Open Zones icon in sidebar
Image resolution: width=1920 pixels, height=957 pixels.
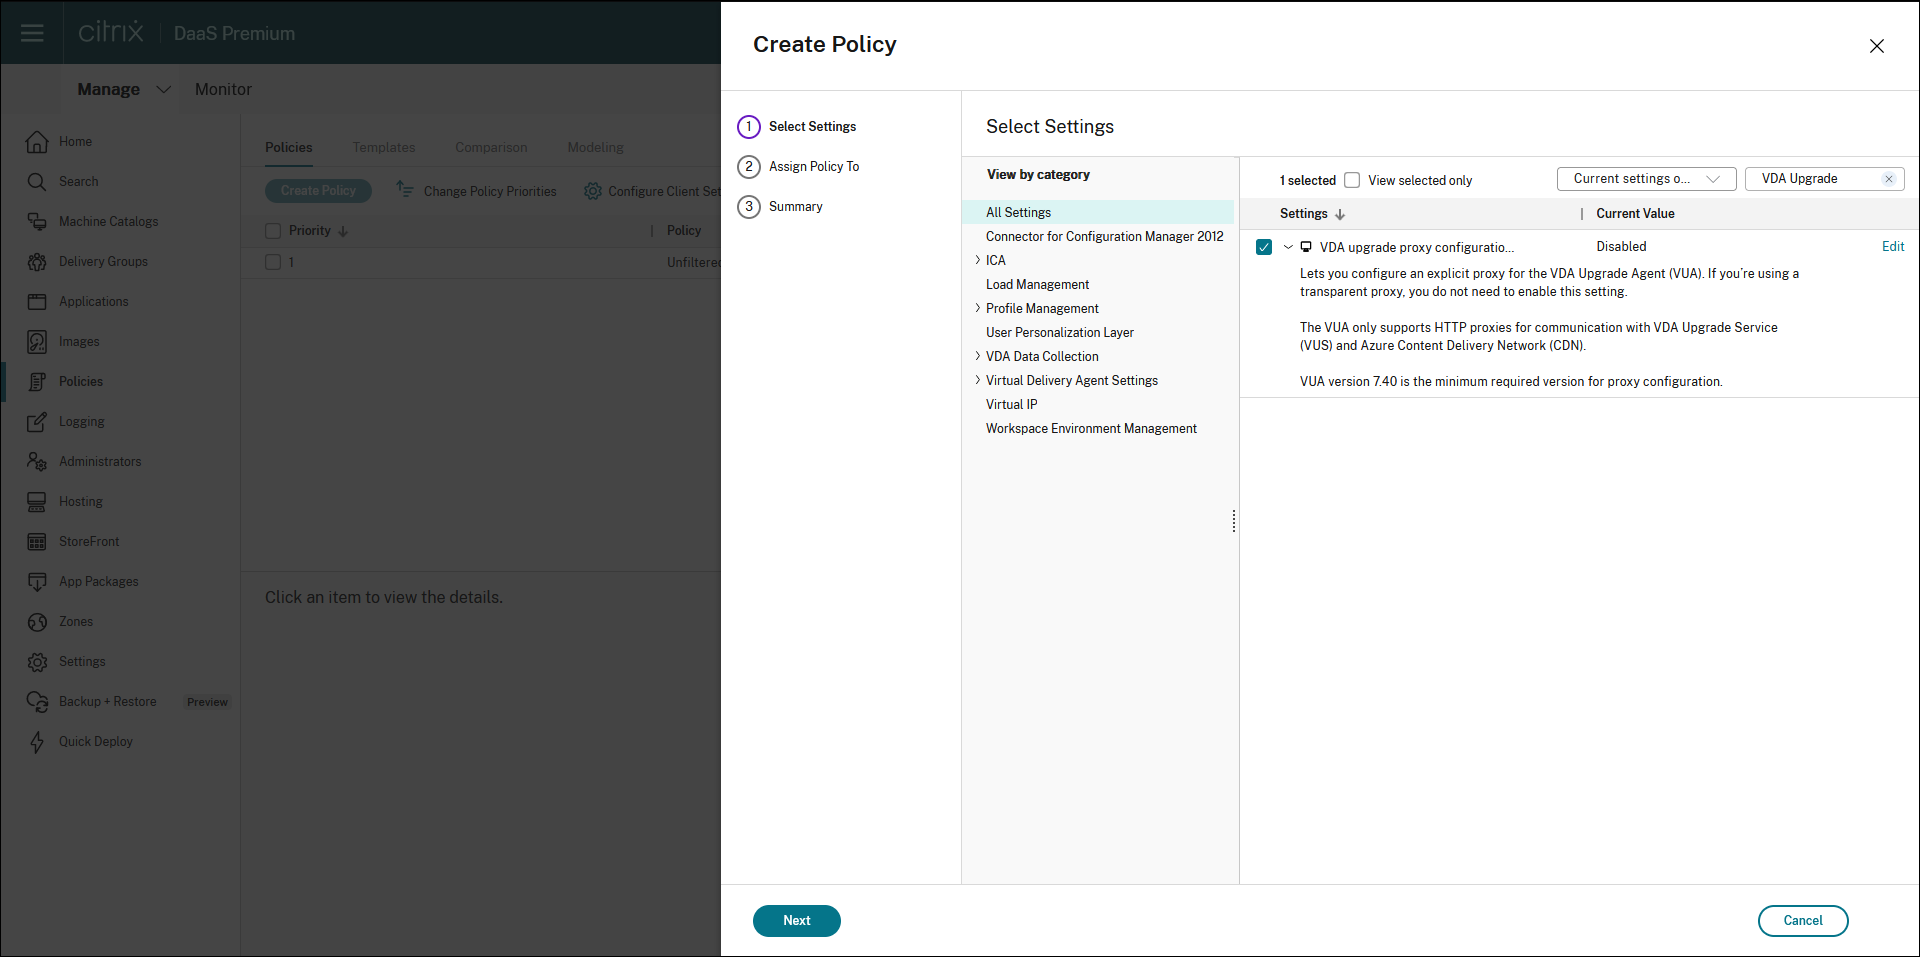coord(37,622)
